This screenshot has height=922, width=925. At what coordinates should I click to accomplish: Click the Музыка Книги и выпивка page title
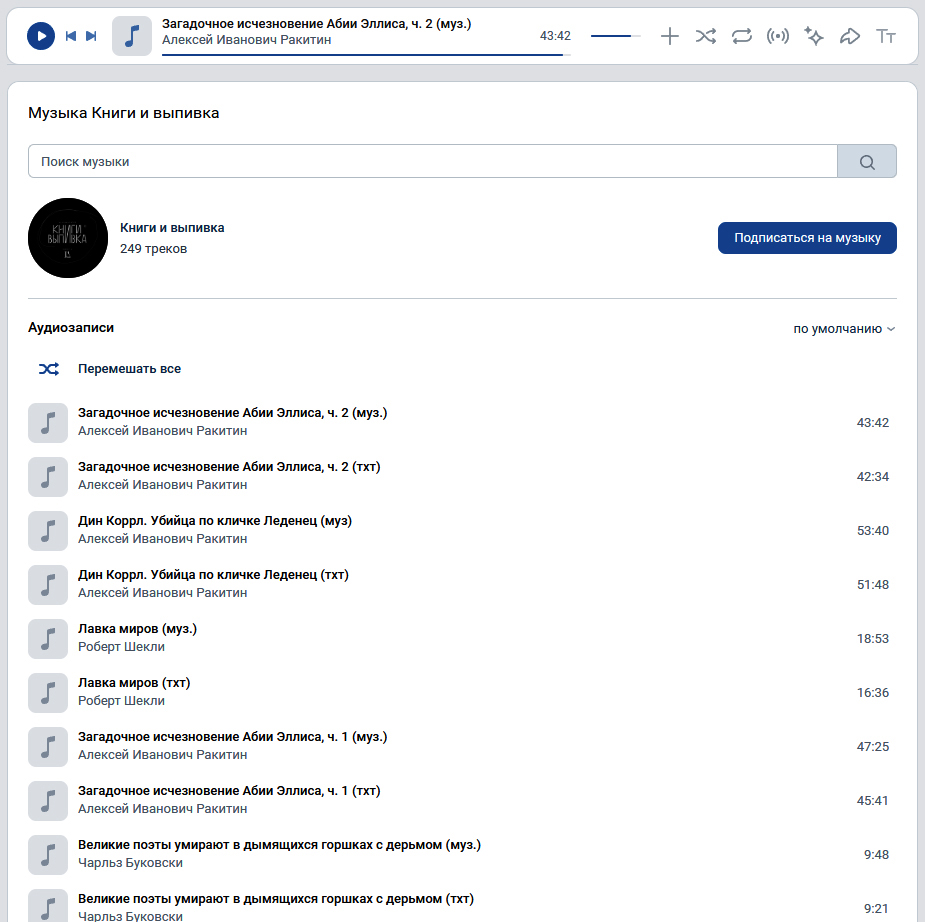coord(123,113)
